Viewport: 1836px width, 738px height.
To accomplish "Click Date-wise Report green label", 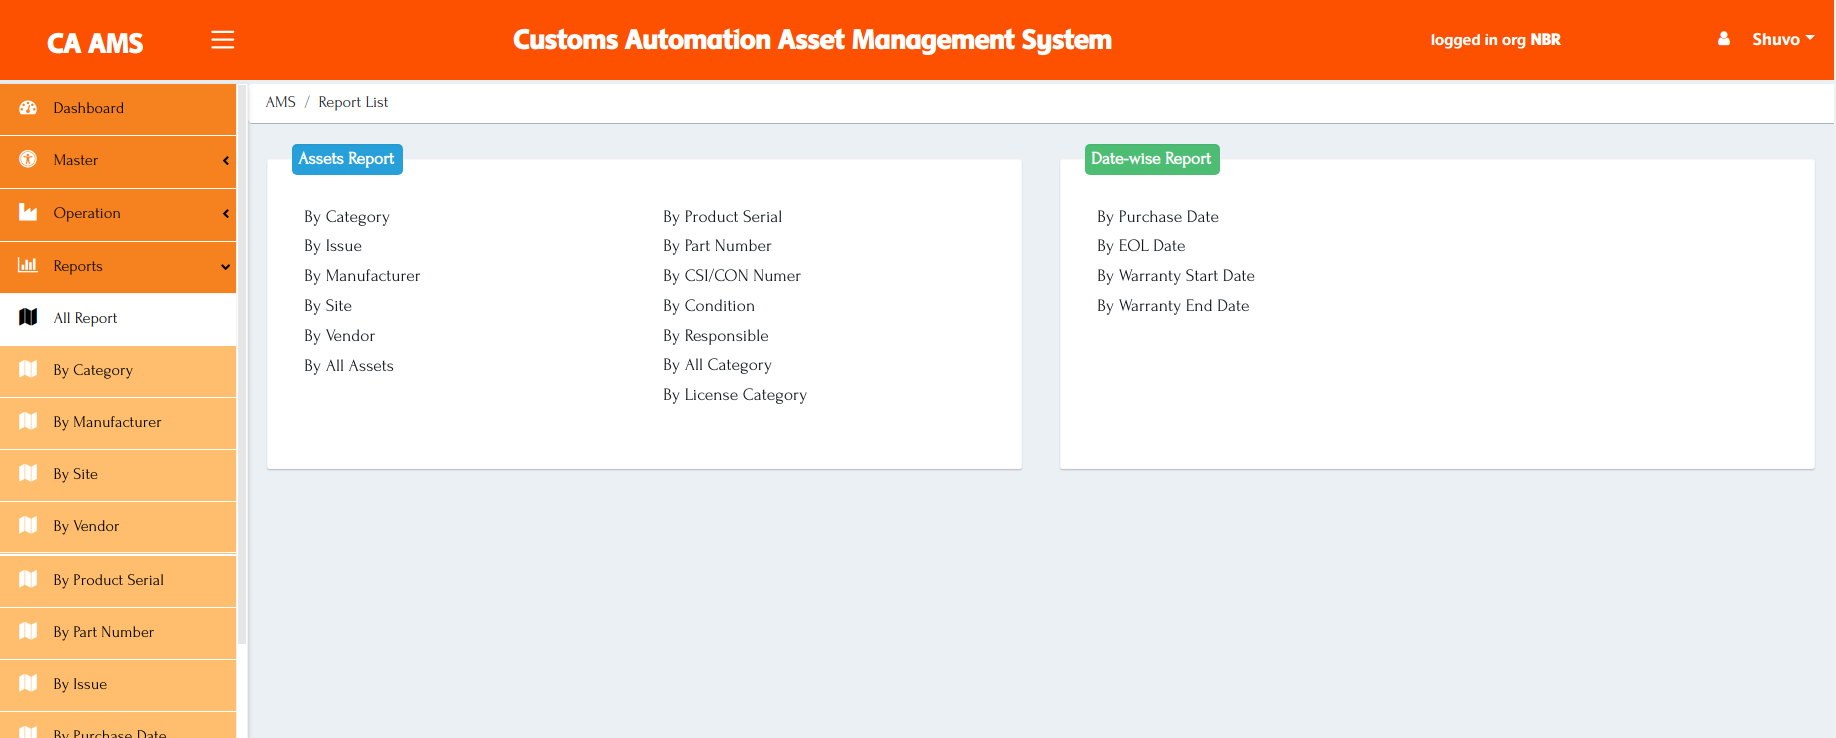I will pyautogui.click(x=1152, y=159).
